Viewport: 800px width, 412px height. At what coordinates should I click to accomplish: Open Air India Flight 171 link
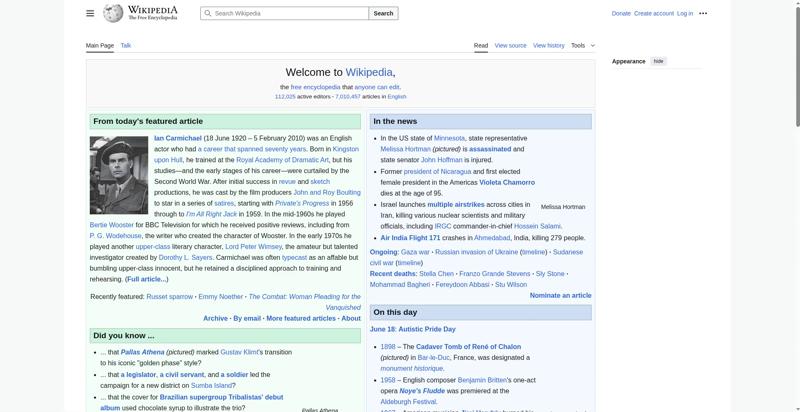click(x=410, y=238)
